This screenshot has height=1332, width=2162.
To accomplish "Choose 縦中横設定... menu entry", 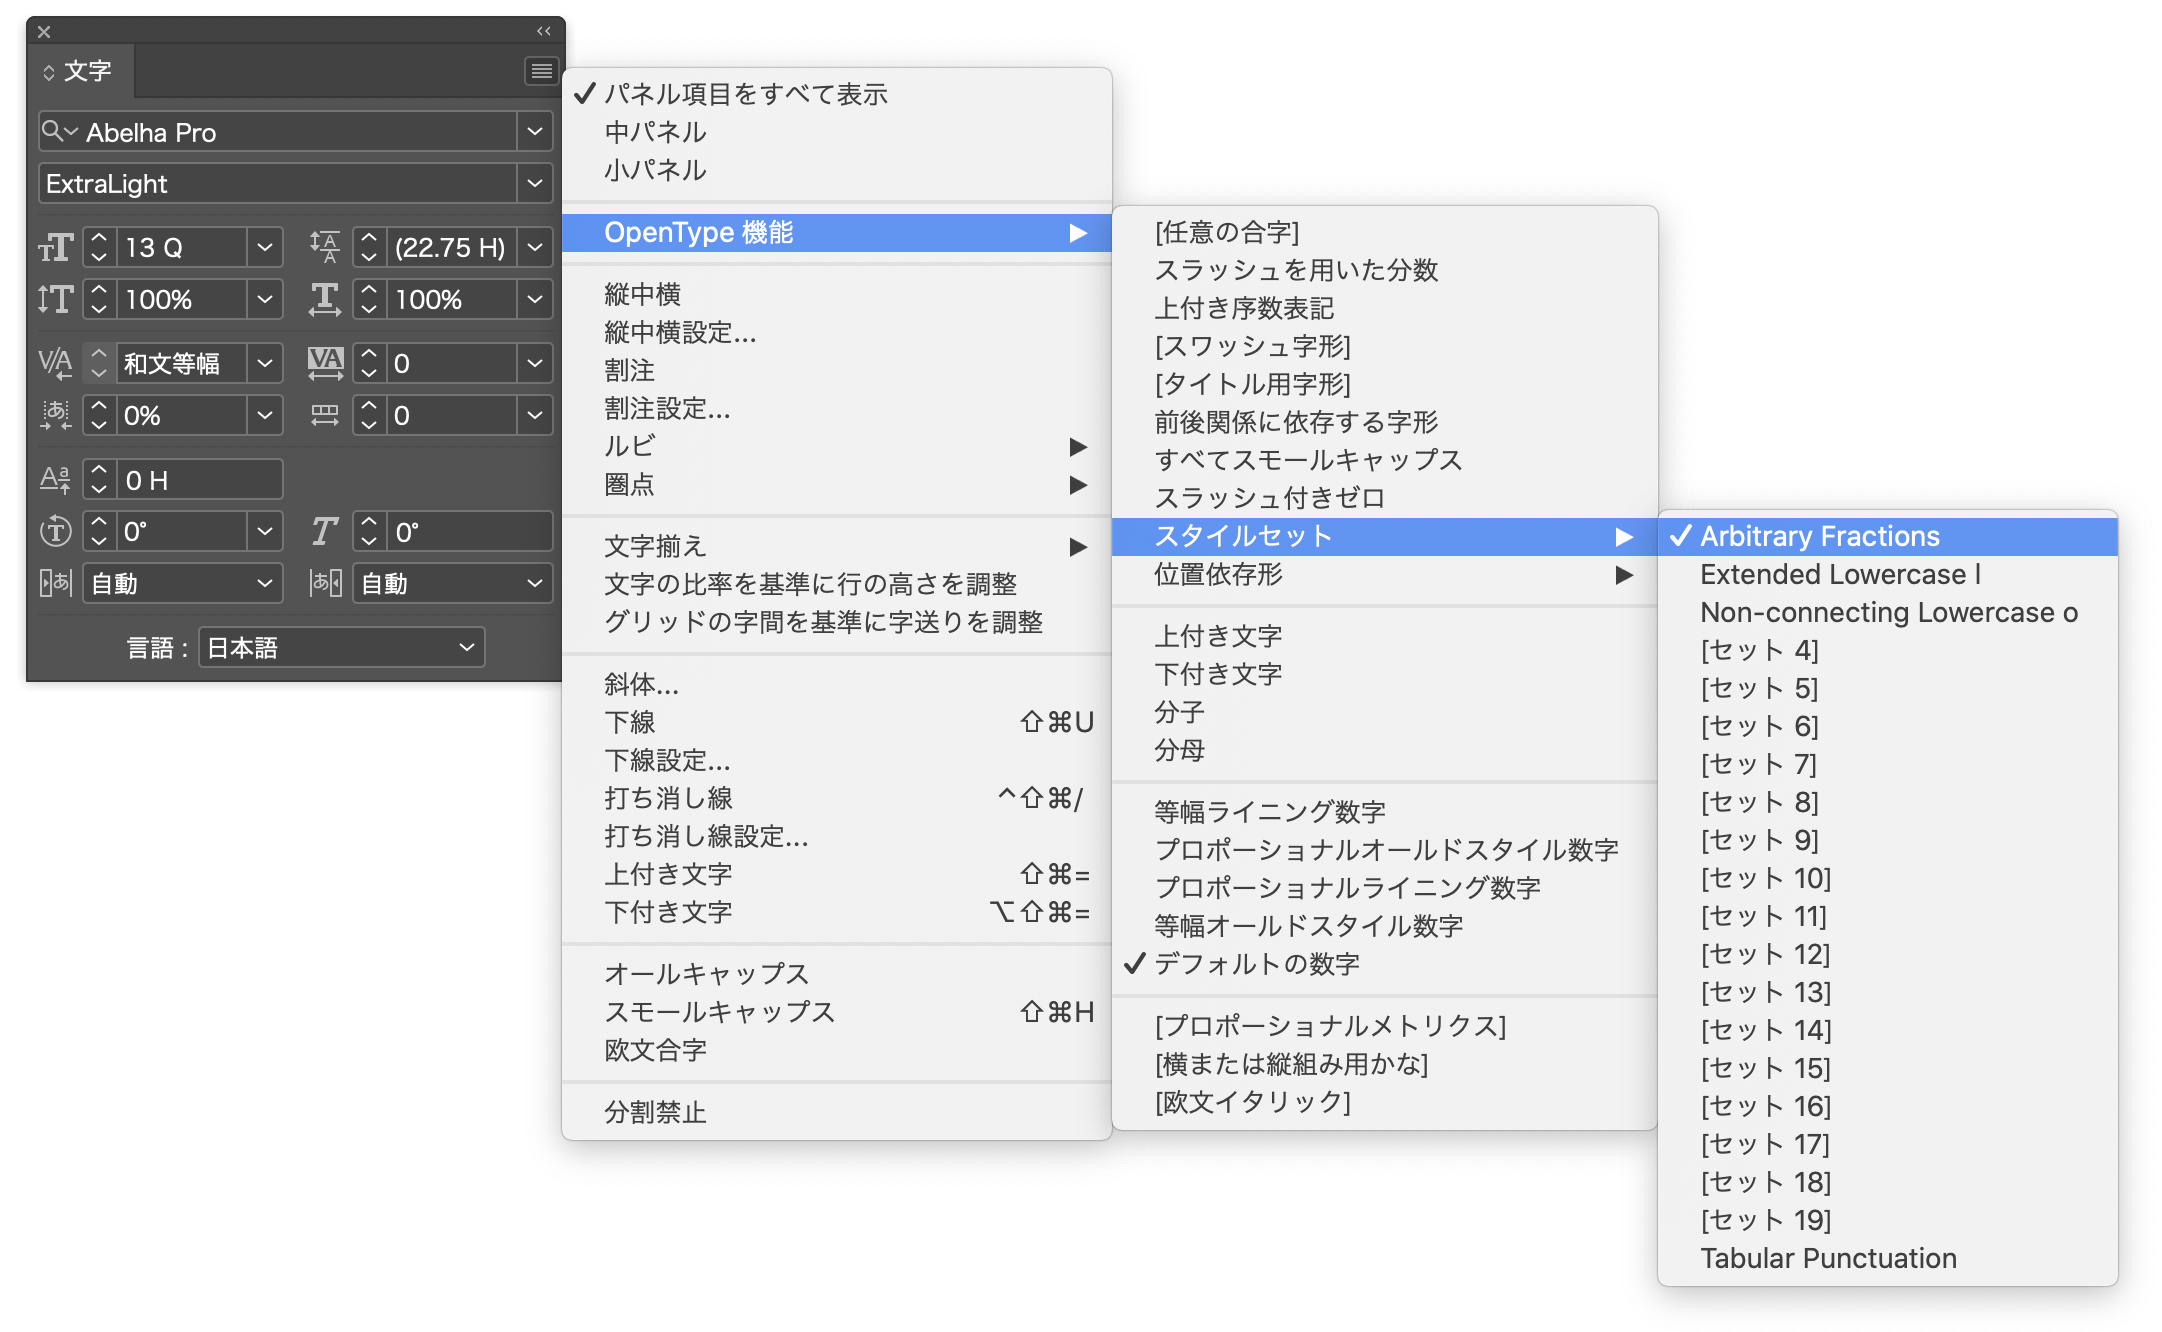I will (x=680, y=333).
